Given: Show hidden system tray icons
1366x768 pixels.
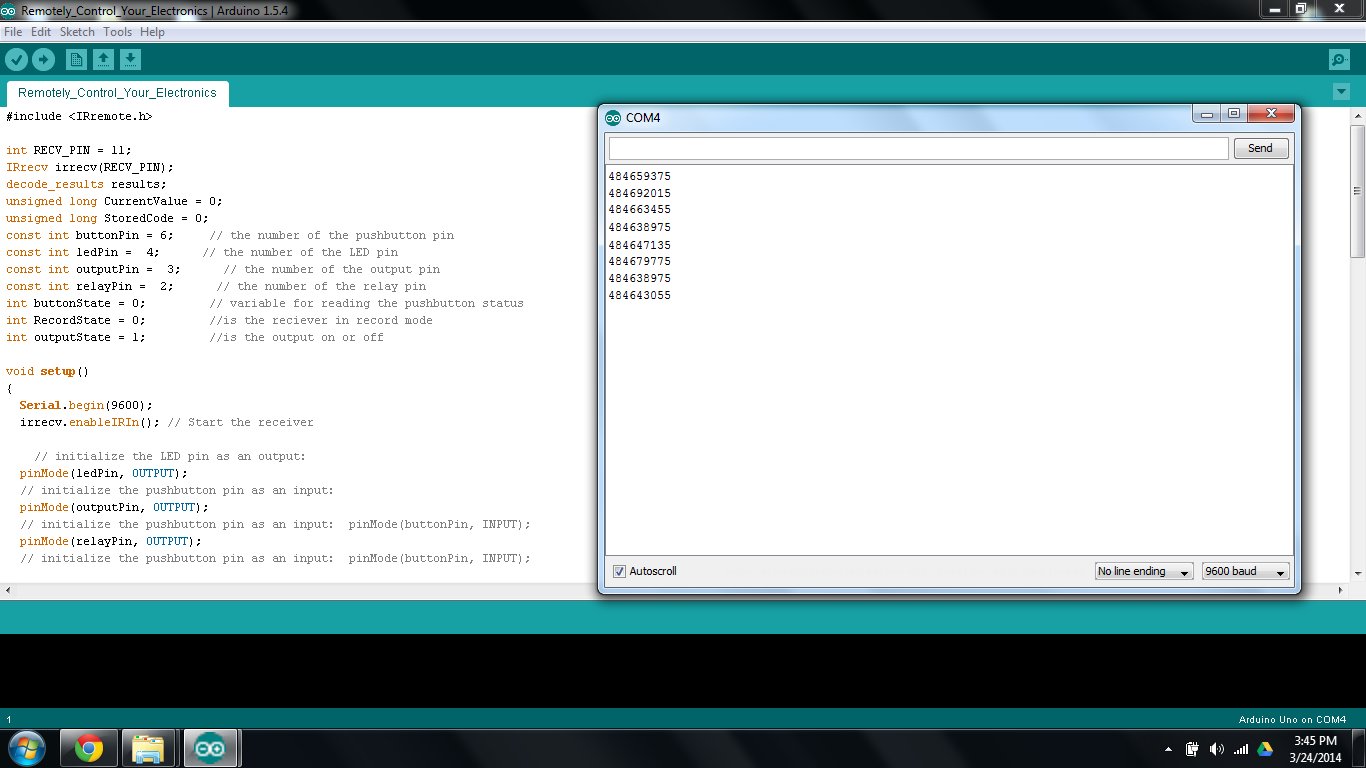Looking at the screenshot, I should pyautogui.click(x=1169, y=749).
